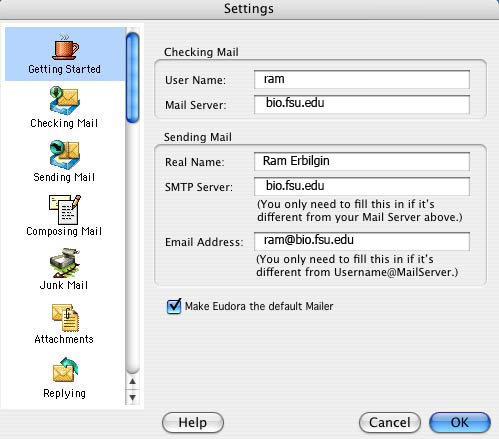Open the Sending Mail settings icon
The image size is (499, 439).
64,155
